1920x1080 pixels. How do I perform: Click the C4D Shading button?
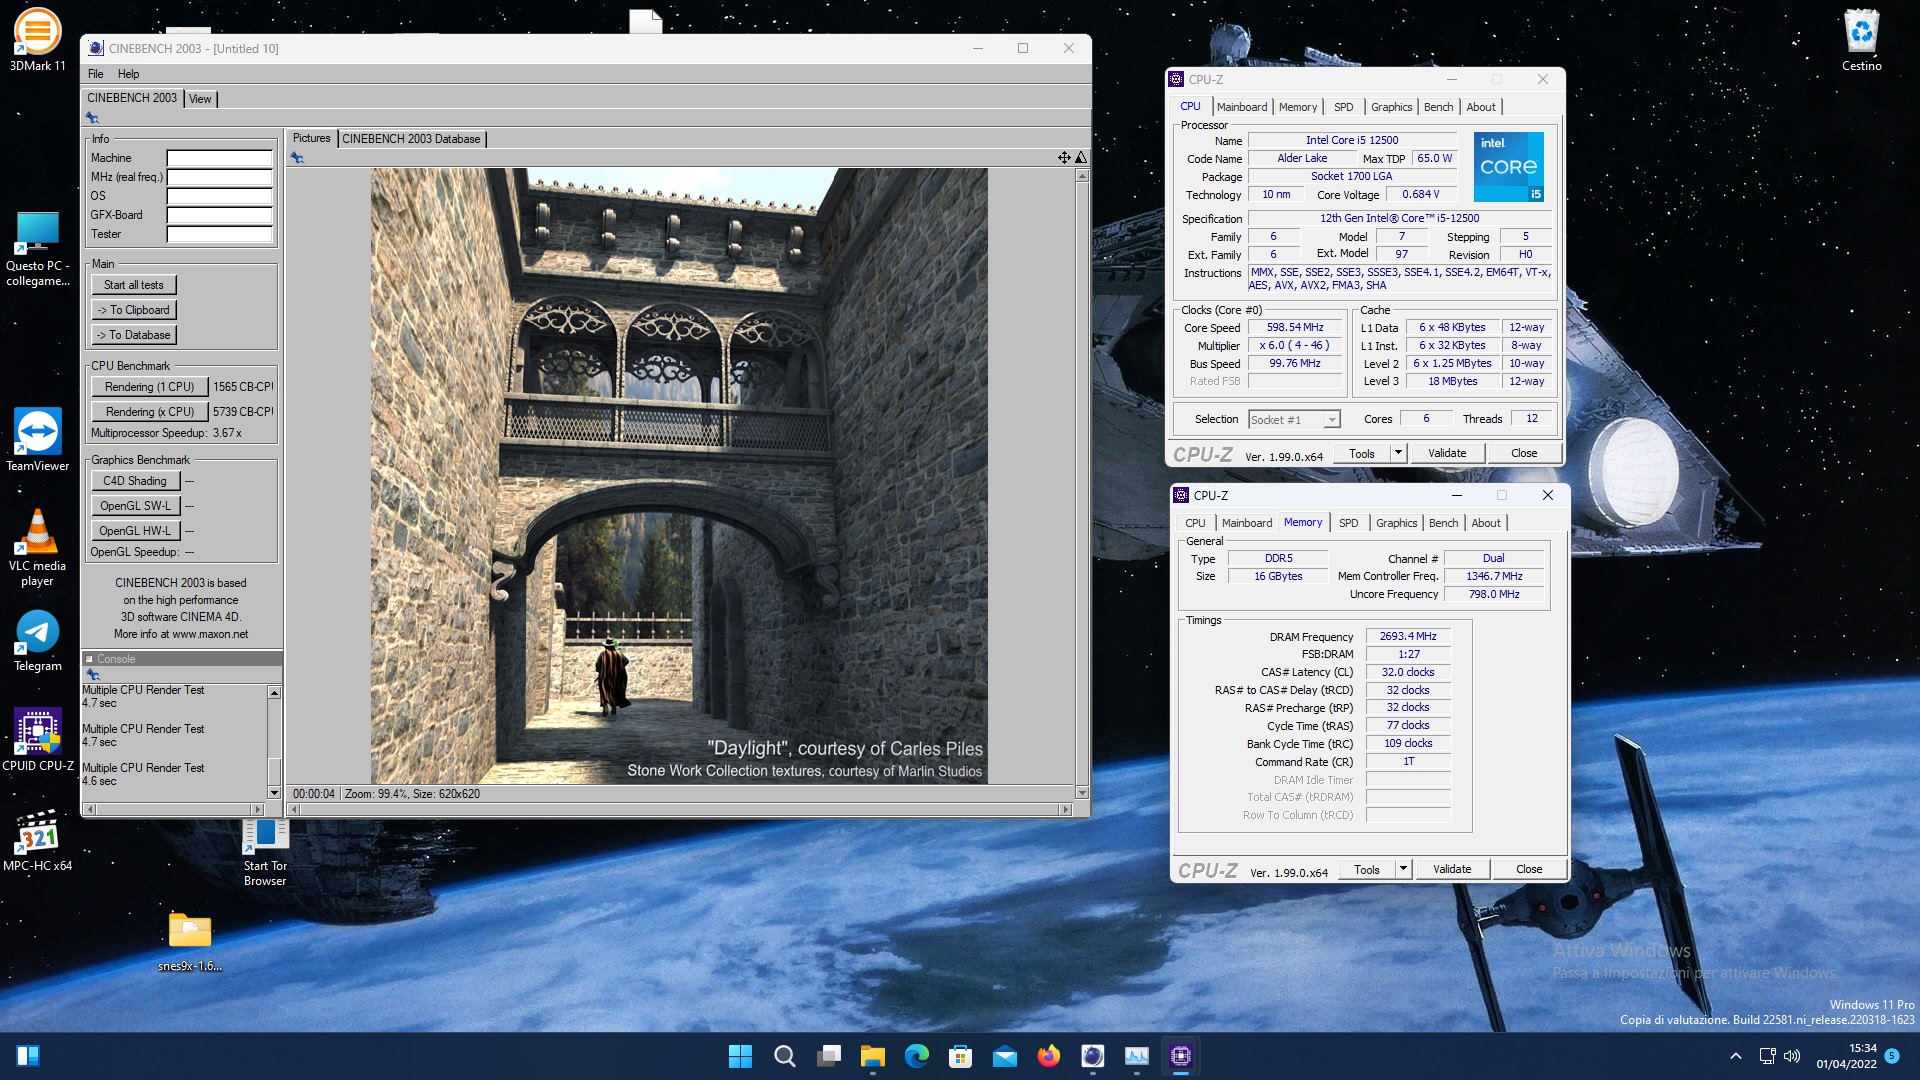[135, 481]
